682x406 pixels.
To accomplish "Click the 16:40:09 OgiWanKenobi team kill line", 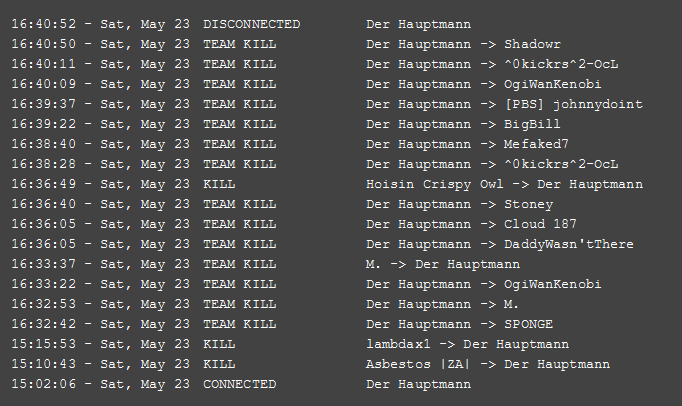I will 306,84.
